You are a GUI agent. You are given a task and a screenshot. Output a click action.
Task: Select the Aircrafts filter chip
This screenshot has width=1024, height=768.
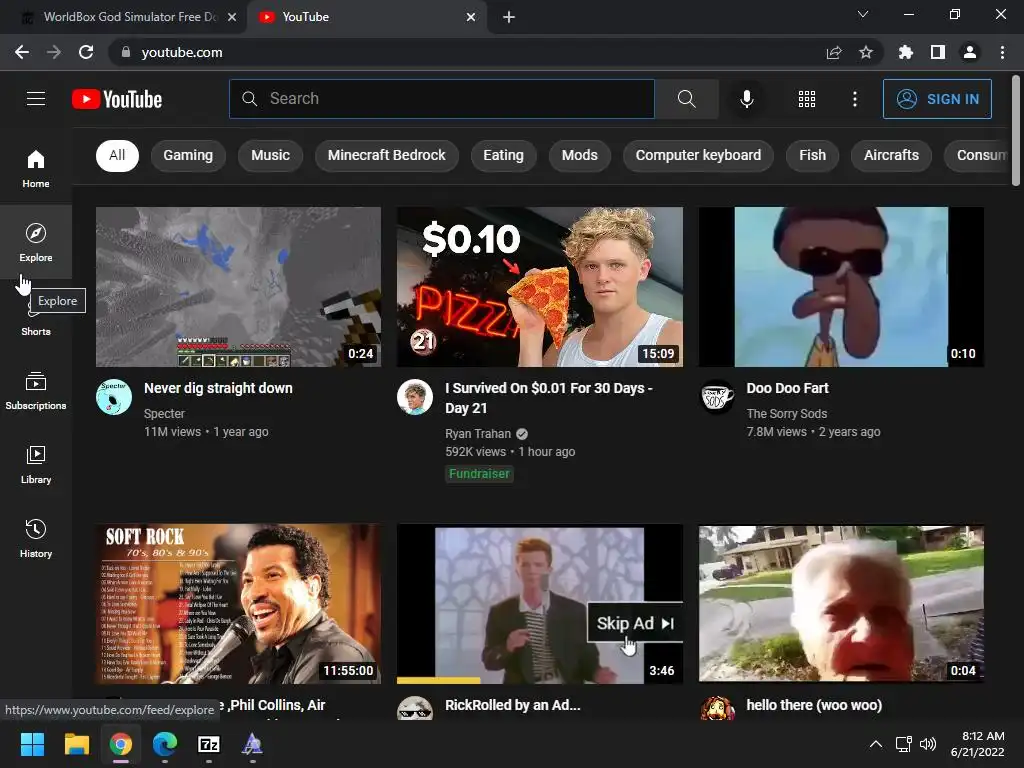[x=891, y=155]
